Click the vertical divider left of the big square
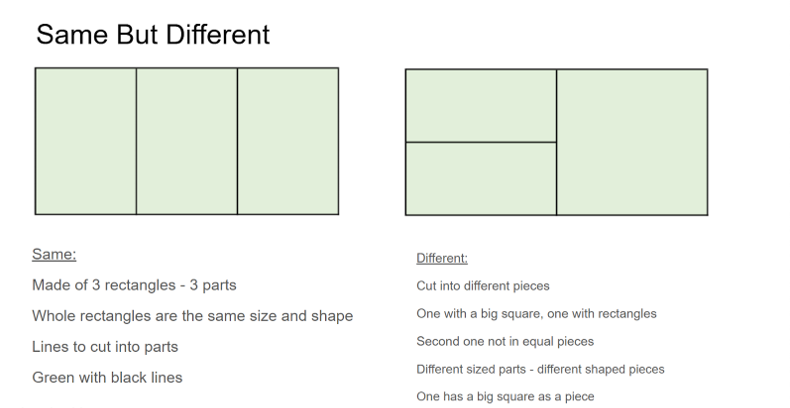 [x=557, y=142]
